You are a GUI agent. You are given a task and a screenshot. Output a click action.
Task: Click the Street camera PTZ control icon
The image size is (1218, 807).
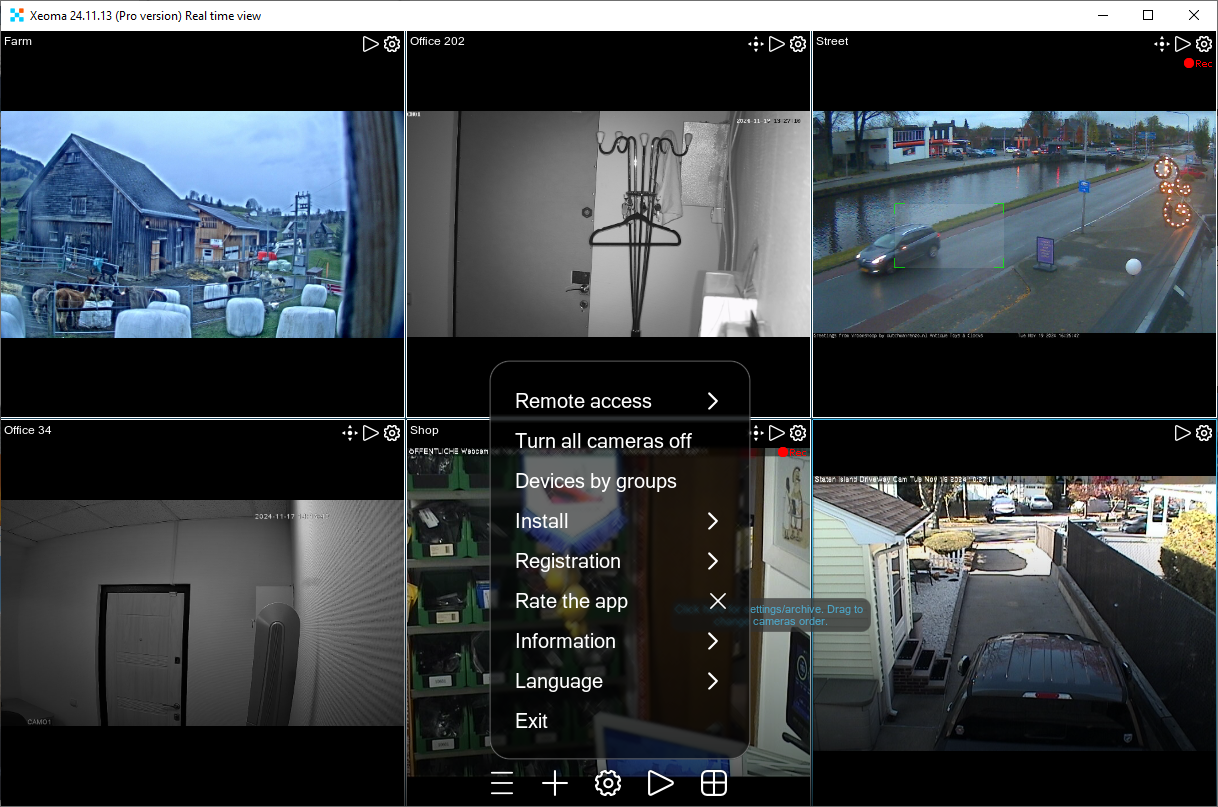coord(1162,44)
